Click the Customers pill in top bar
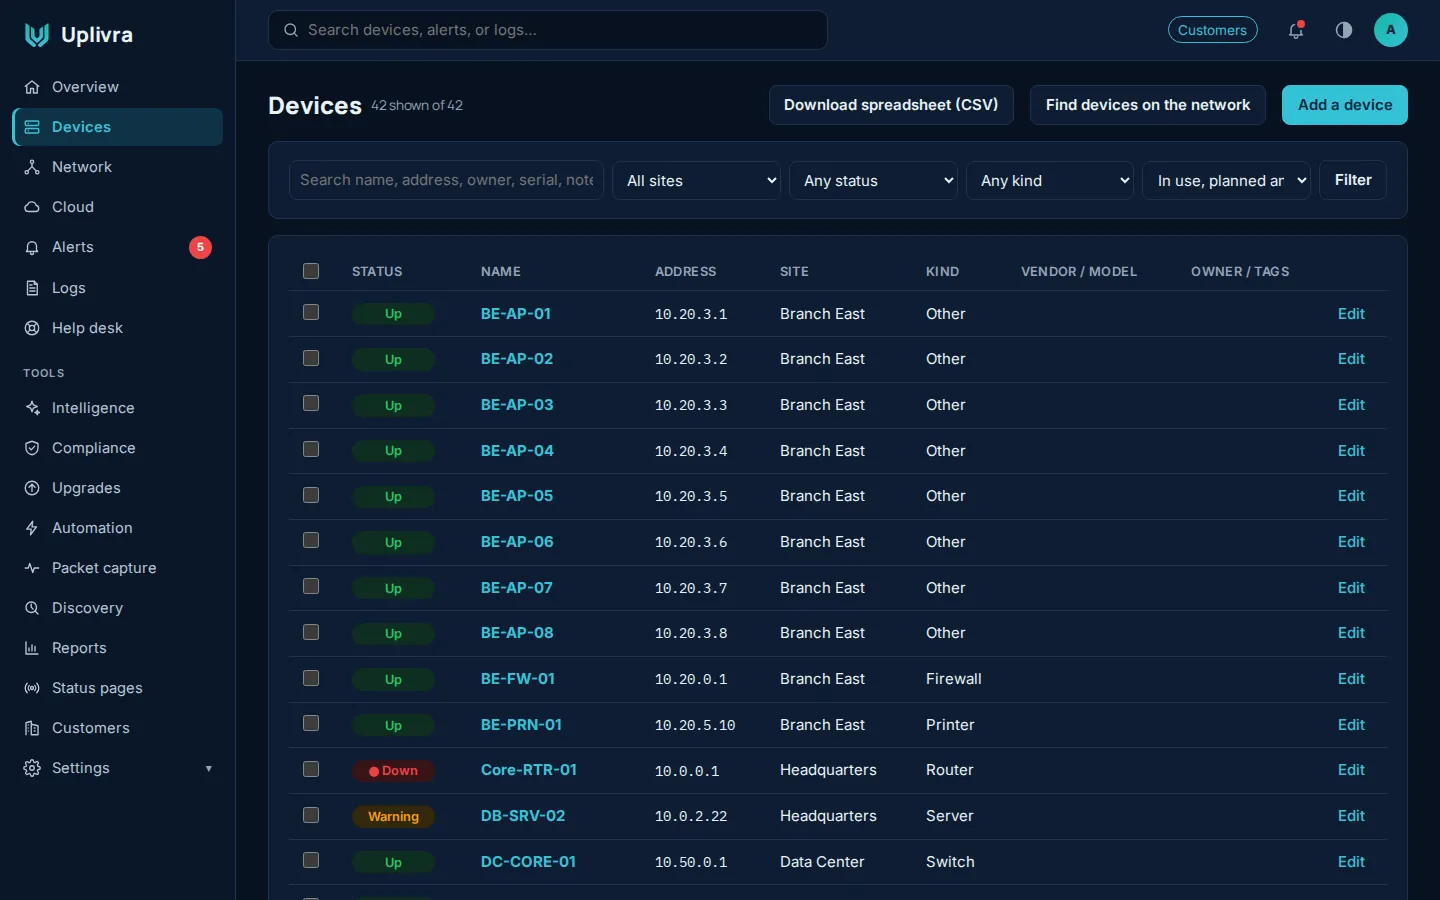Image resolution: width=1440 pixels, height=900 pixels. [1213, 30]
